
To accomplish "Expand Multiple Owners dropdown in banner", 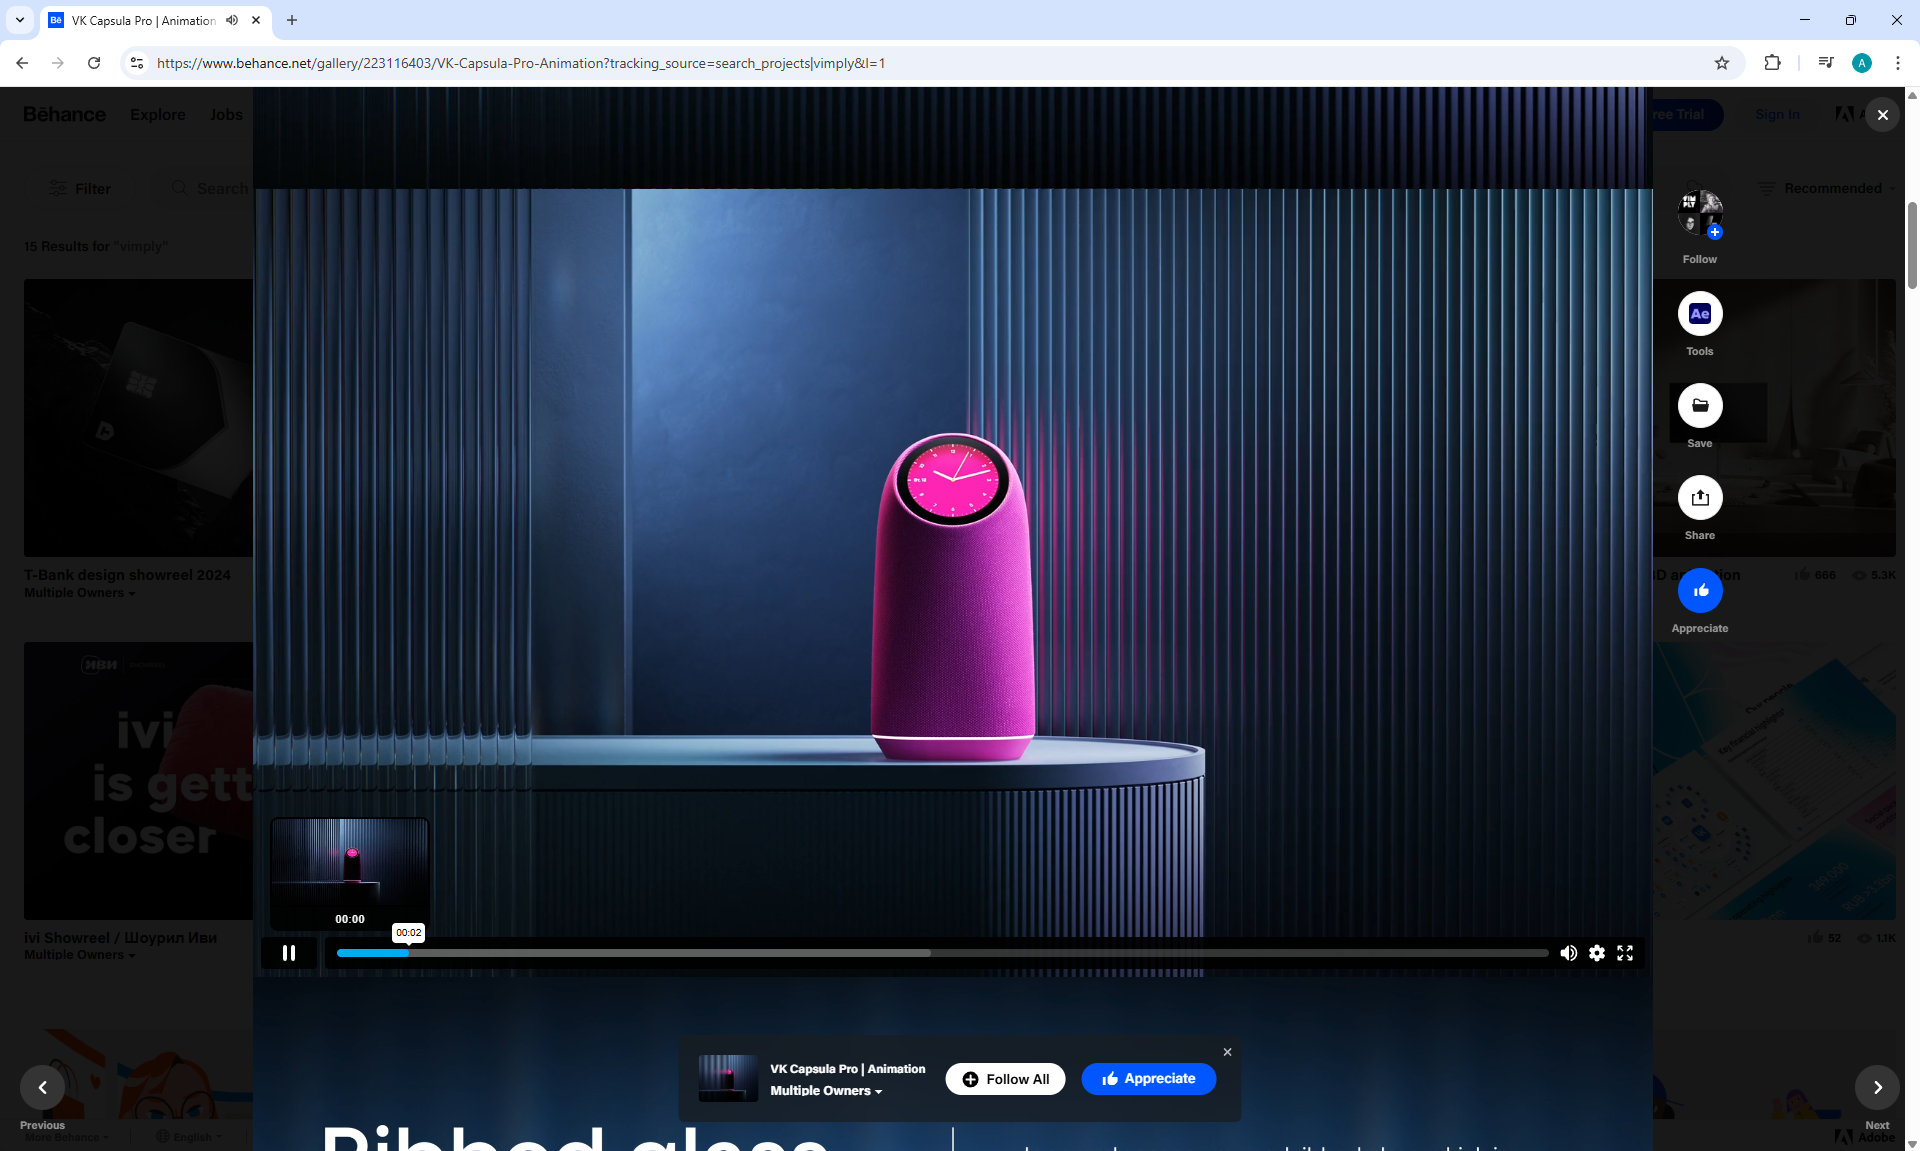I will pyautogui.click(x=826, y=1091).
